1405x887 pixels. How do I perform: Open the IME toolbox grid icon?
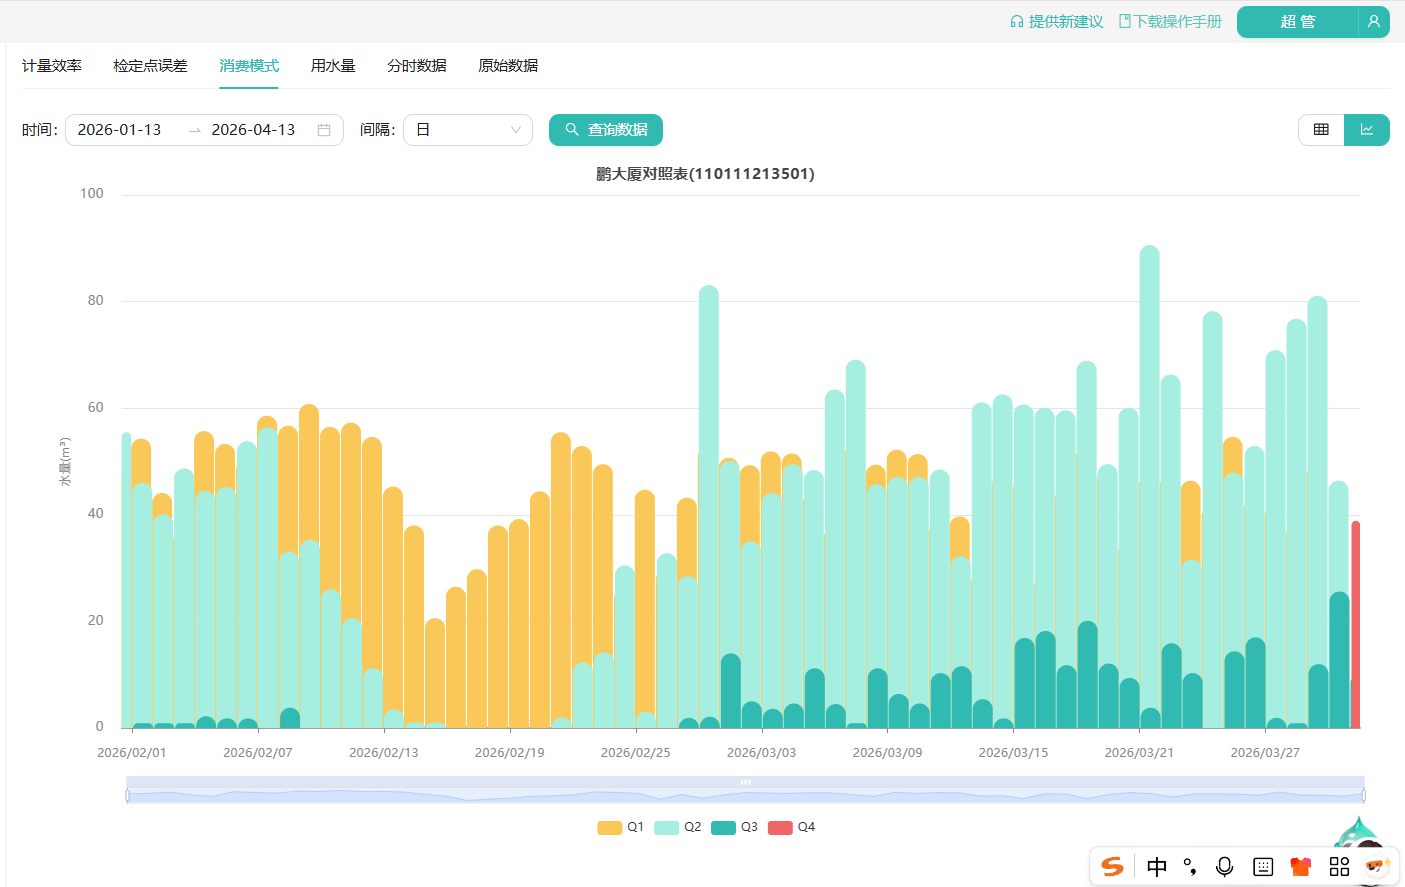(x=1339, y=867)
